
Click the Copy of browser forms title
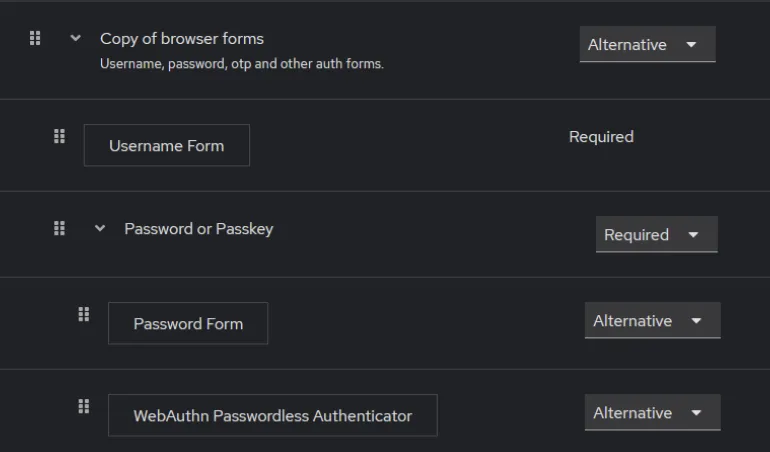(182, 39)
